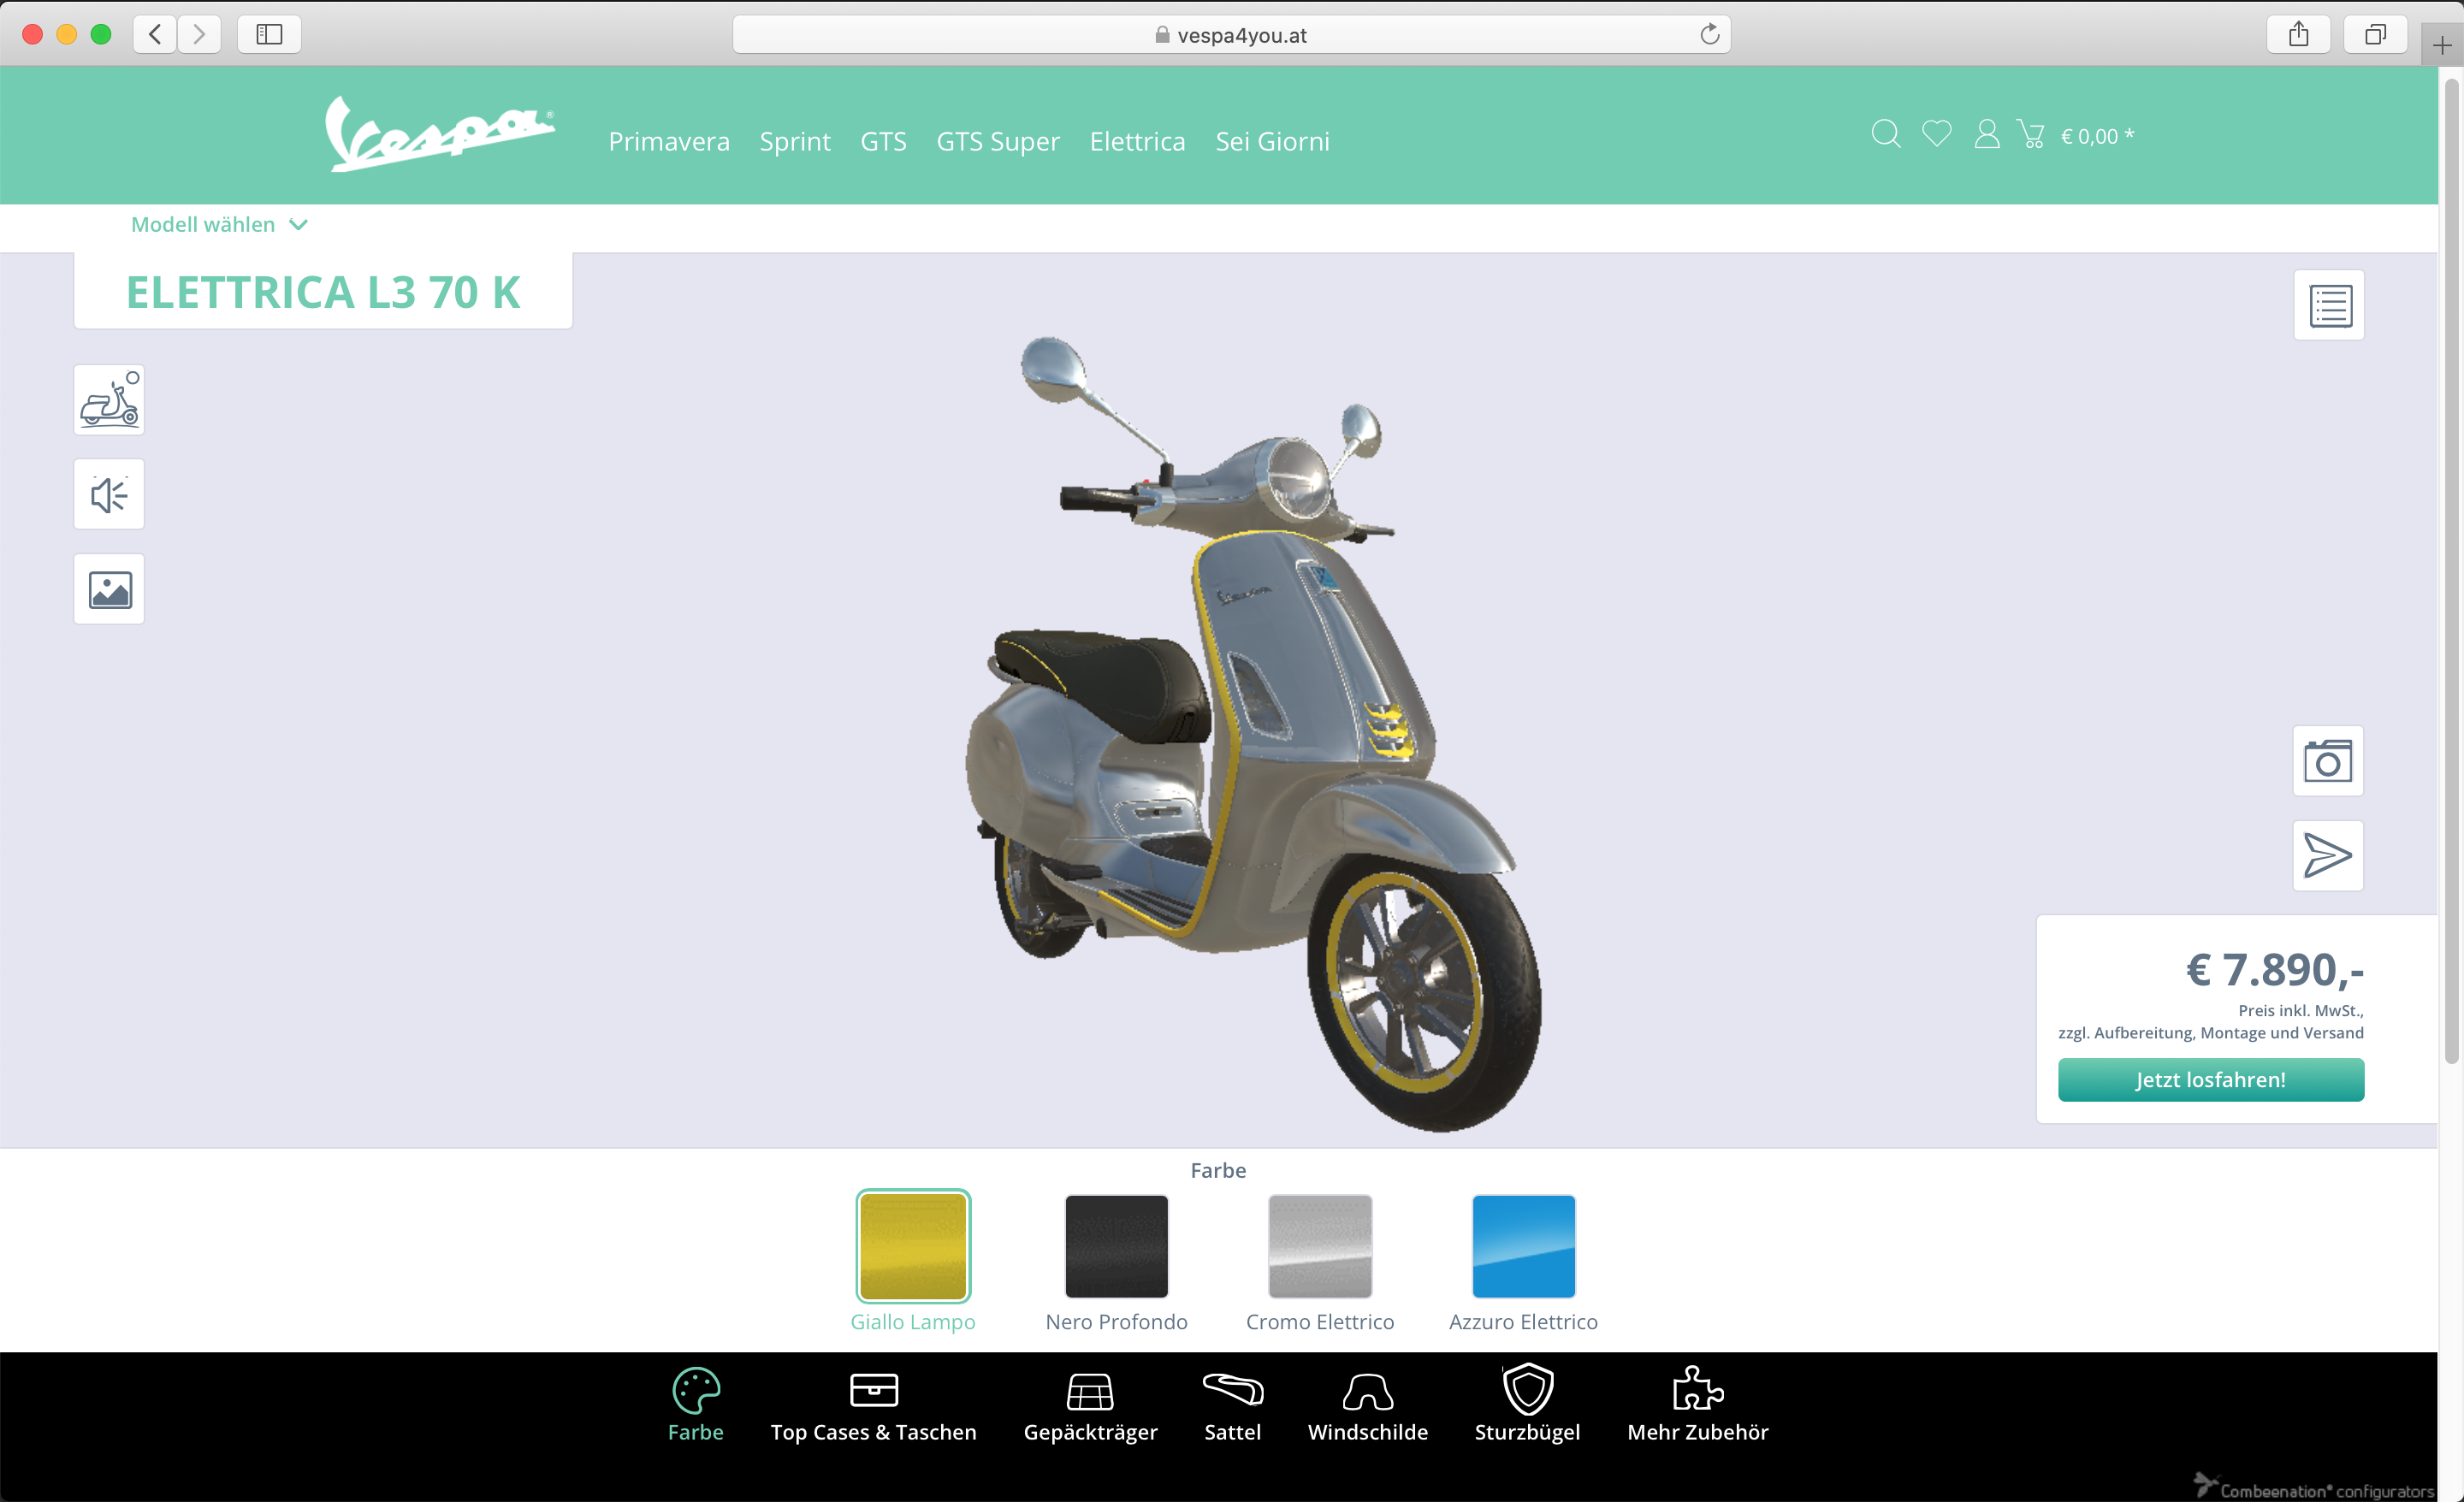Click the Jetzt losfahren! button
Image resolution: width=2464 pixels, height=1502 pixels.
[x=2211, y=1080]
